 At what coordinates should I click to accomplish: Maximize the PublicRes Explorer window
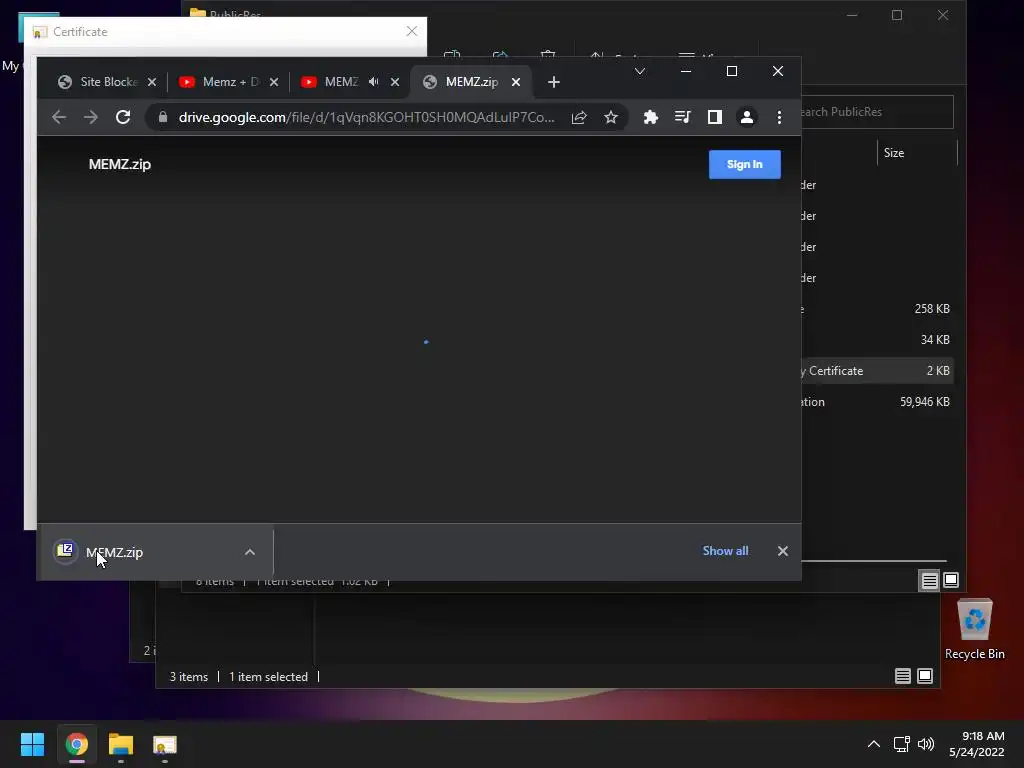tap(897, 15)
